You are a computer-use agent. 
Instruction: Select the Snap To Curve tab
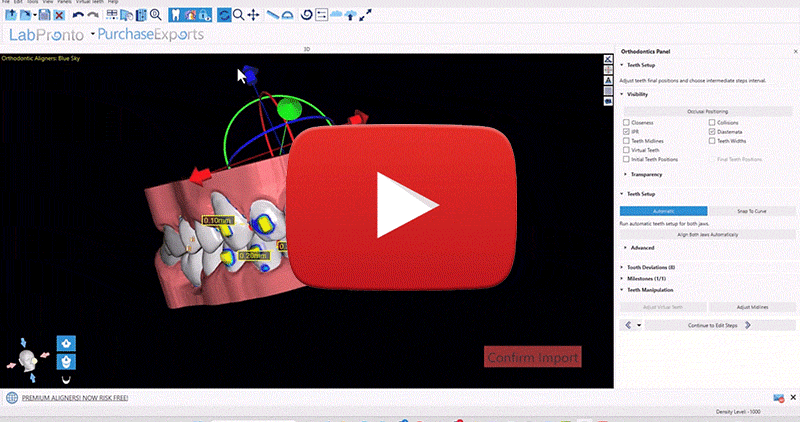[752, 211]
